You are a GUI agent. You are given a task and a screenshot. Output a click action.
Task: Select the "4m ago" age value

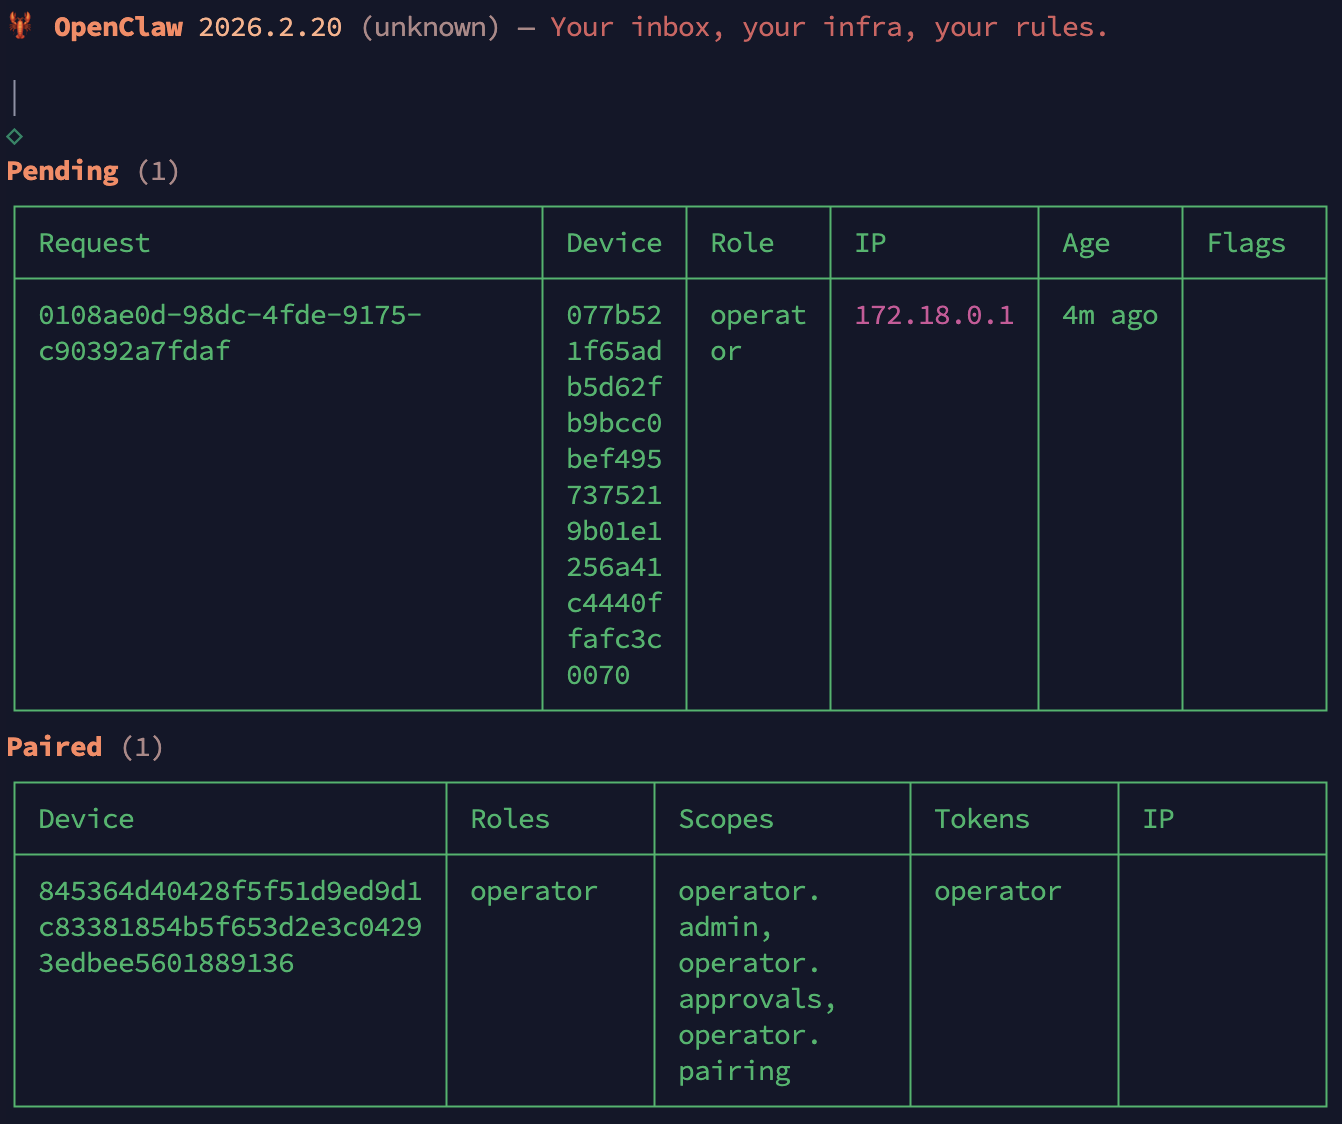click(x=1109, y=315)
